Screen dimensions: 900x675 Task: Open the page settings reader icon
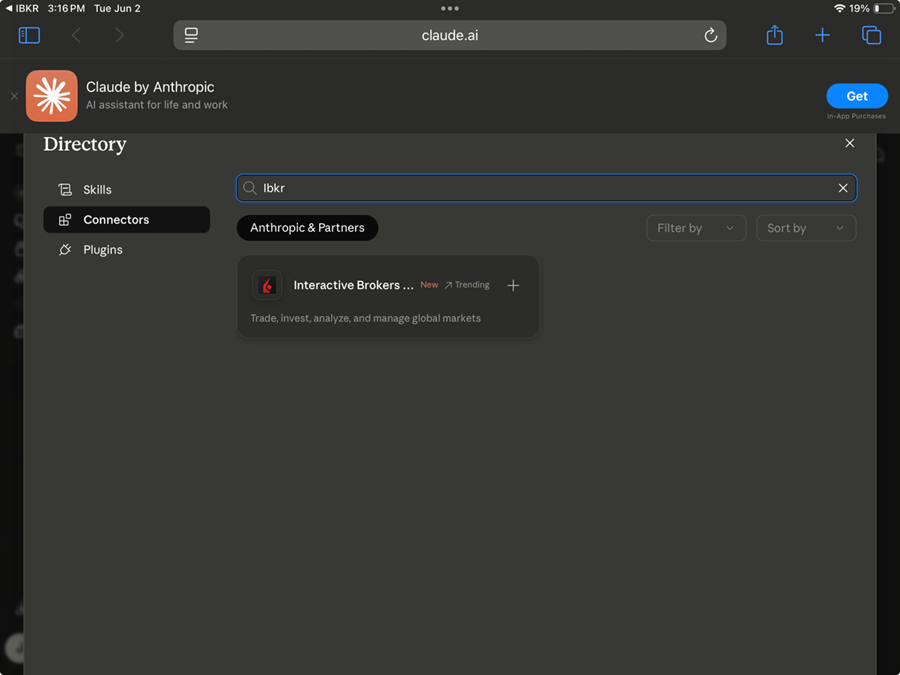[191, 35]
